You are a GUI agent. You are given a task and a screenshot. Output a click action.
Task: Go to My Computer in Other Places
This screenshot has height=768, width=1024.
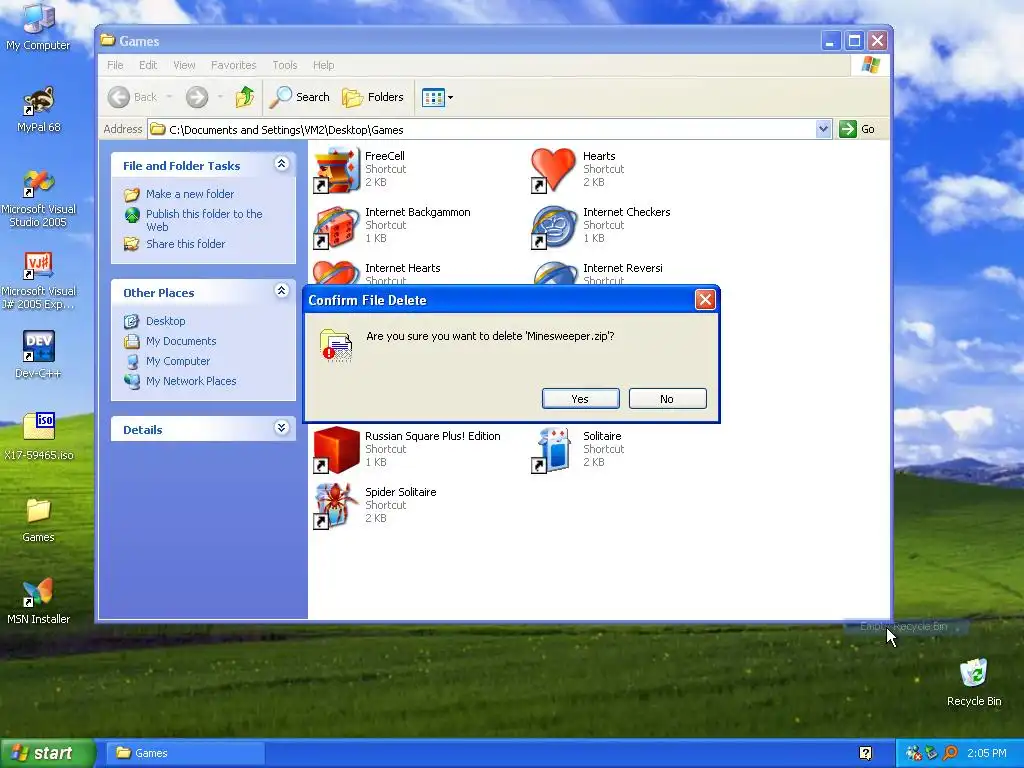[178, 361]
